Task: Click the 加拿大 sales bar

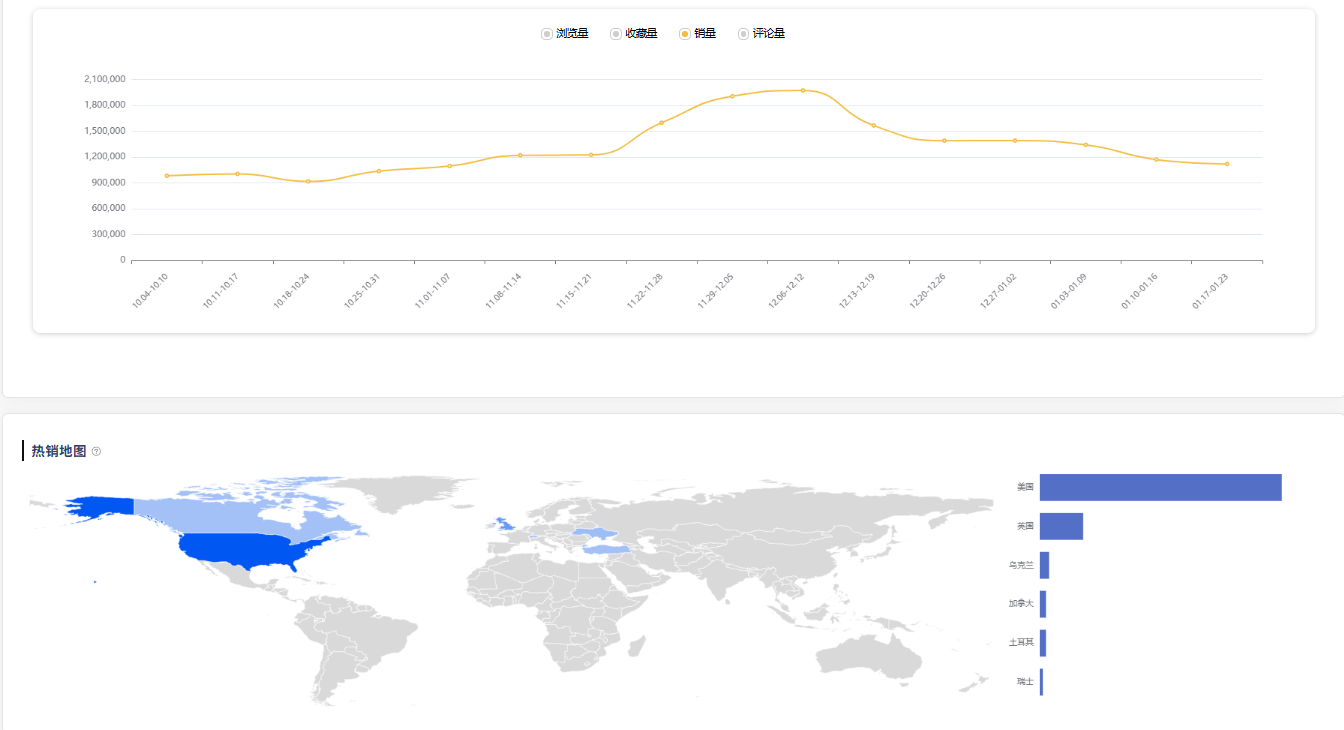Action: coord(1045,604)
